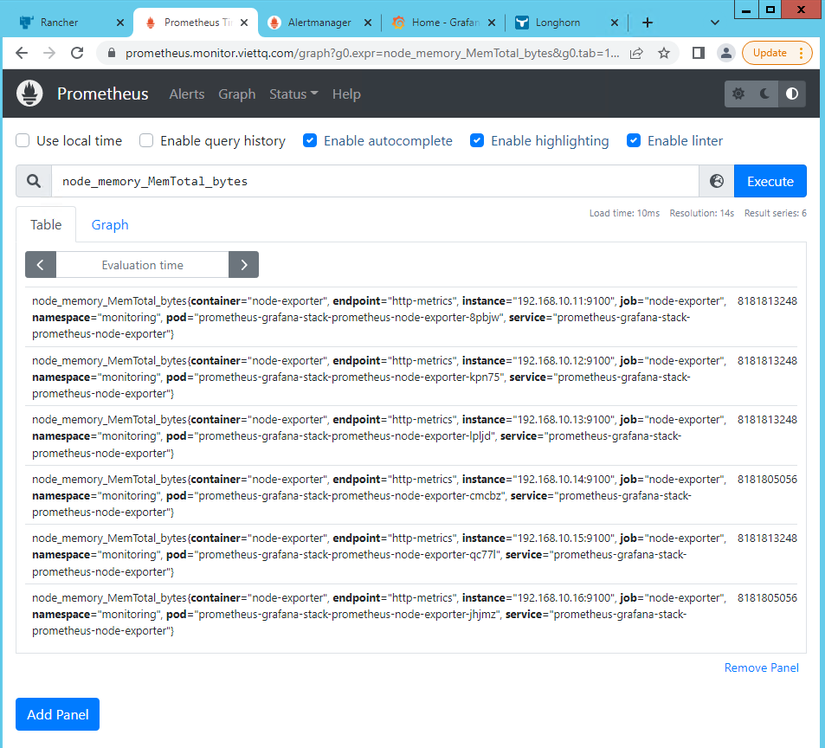
Task: Click the Result series: 6 label
Action: click(775, 213)
